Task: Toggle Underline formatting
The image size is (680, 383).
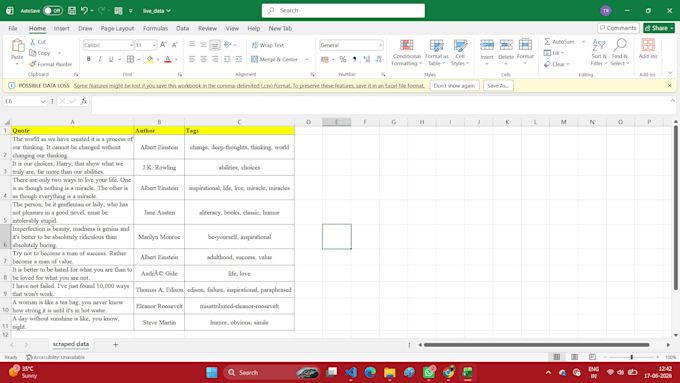Action: (x=111, y=59)
